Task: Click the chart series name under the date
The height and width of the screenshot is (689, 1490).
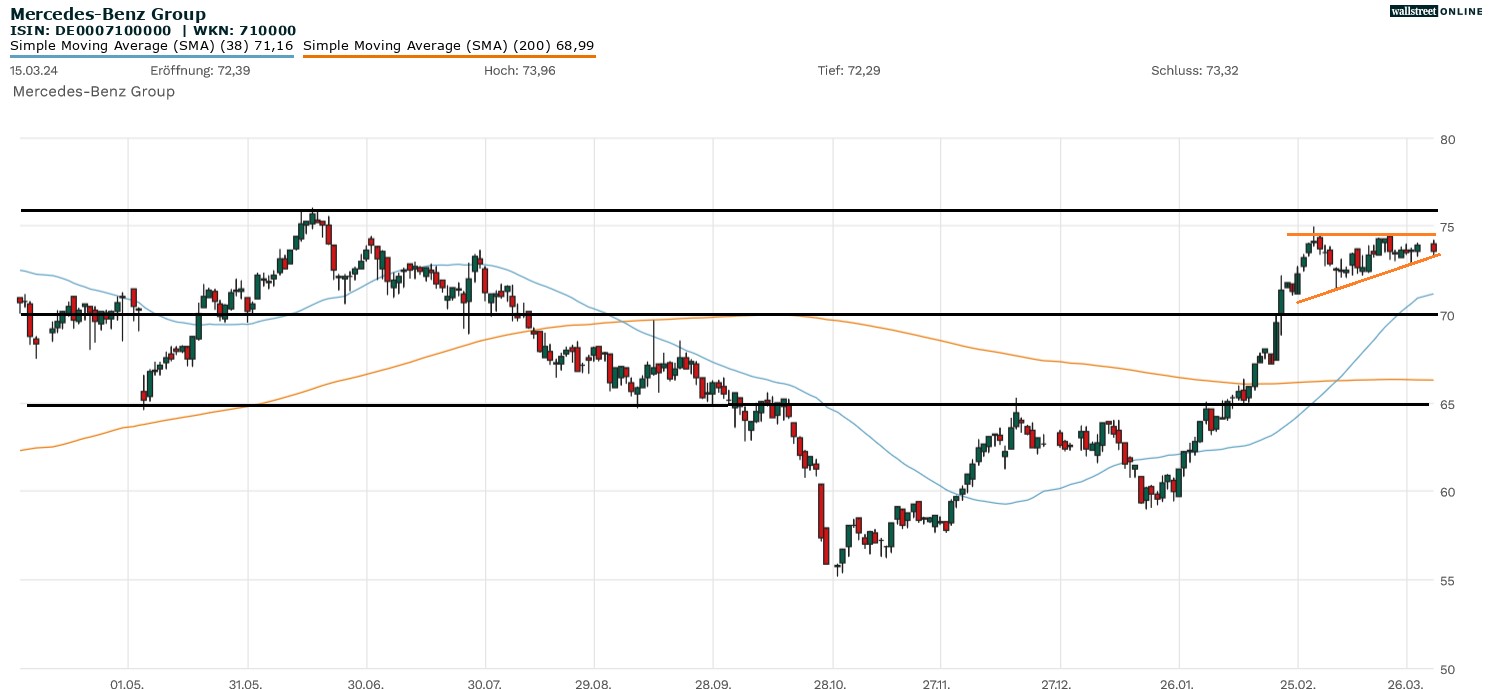Action: [93, 92]
